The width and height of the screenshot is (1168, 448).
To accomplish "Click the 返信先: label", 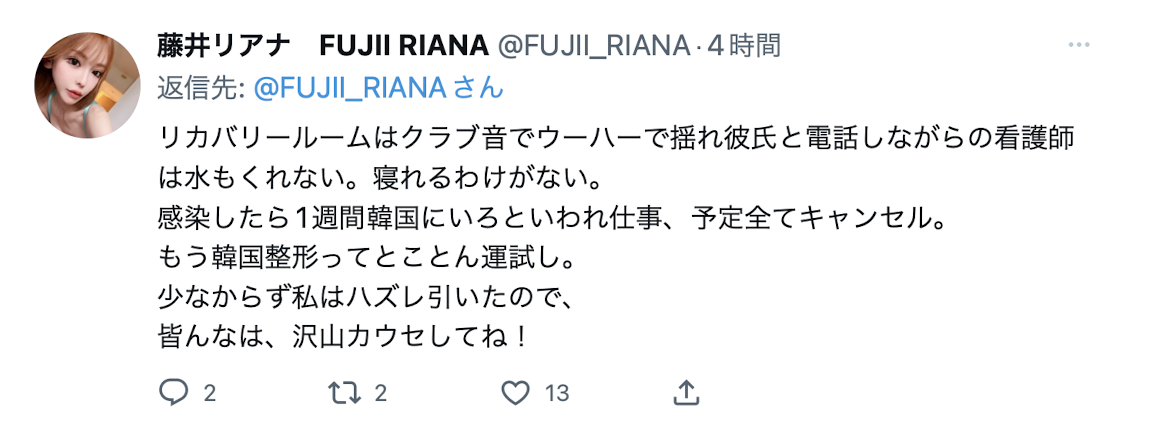I will coord(202,88).
